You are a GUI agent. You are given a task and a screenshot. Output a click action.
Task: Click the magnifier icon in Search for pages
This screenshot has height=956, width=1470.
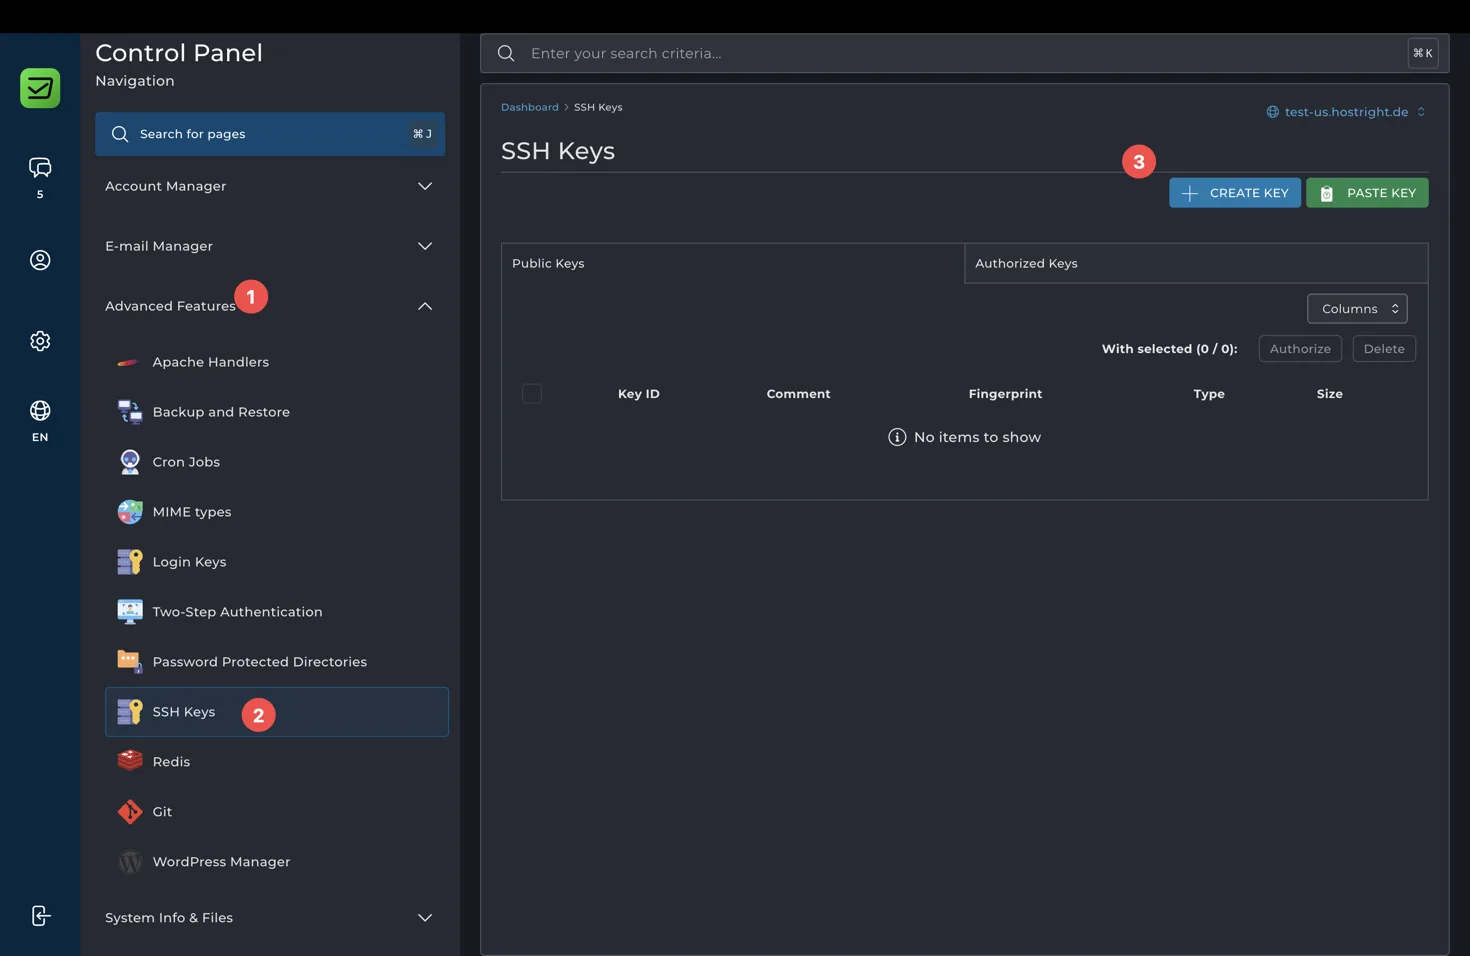(x=120, y=134)
